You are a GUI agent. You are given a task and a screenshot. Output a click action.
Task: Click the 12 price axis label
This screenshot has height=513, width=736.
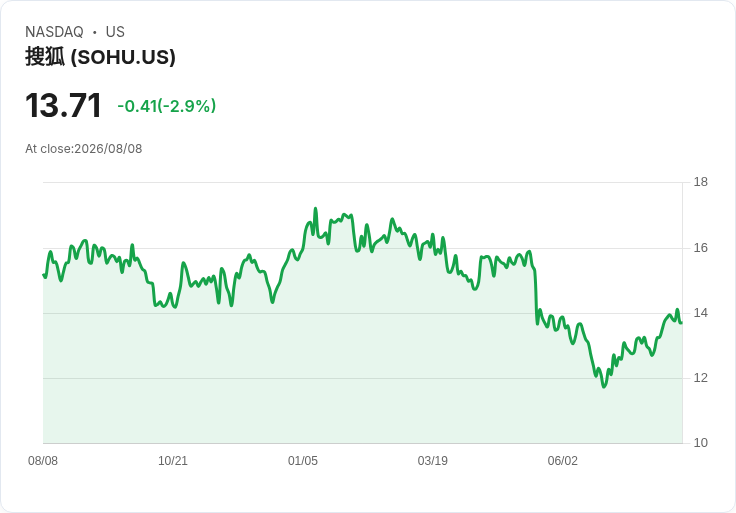coord(701,378)
